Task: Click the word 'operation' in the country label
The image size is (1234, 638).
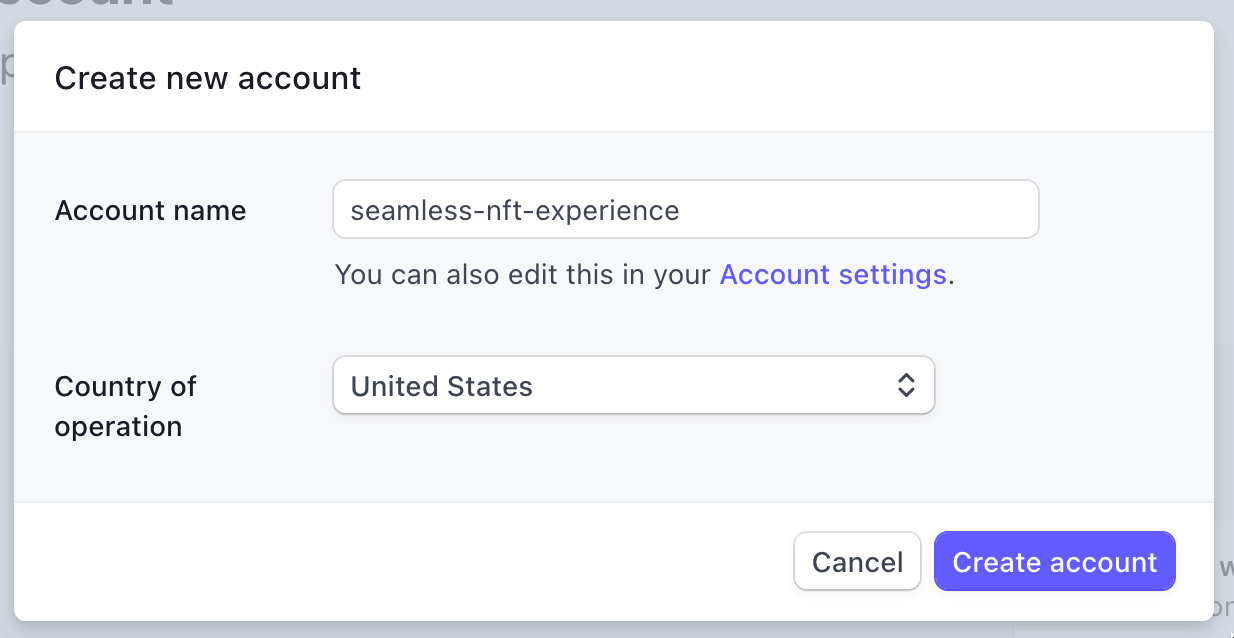Action: click(118, 426)
